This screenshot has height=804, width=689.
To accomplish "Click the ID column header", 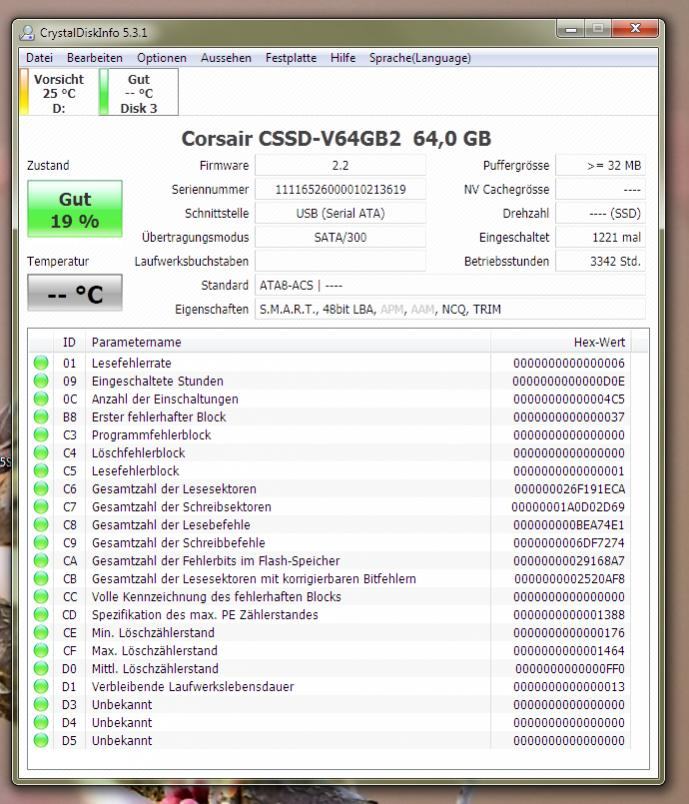I will tap(69, 342).
